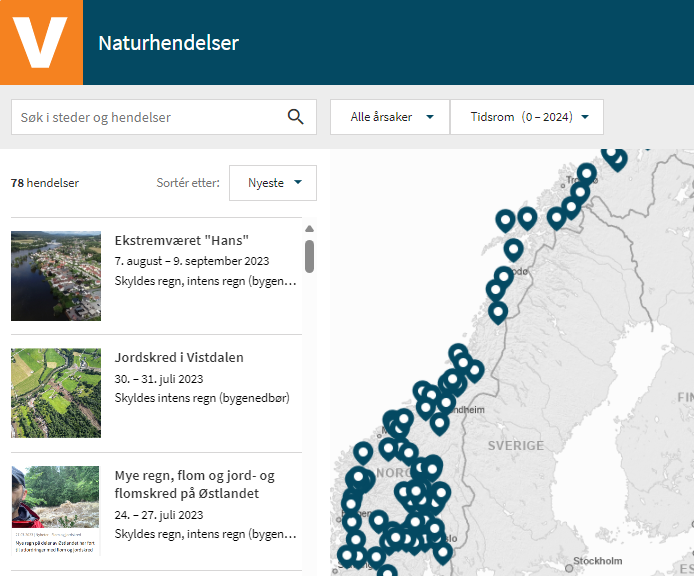This screenshot has width=694, height=576.
Task: Click the Jordskred i Vistdalen thumbnail
Action: tap(56, 393)
